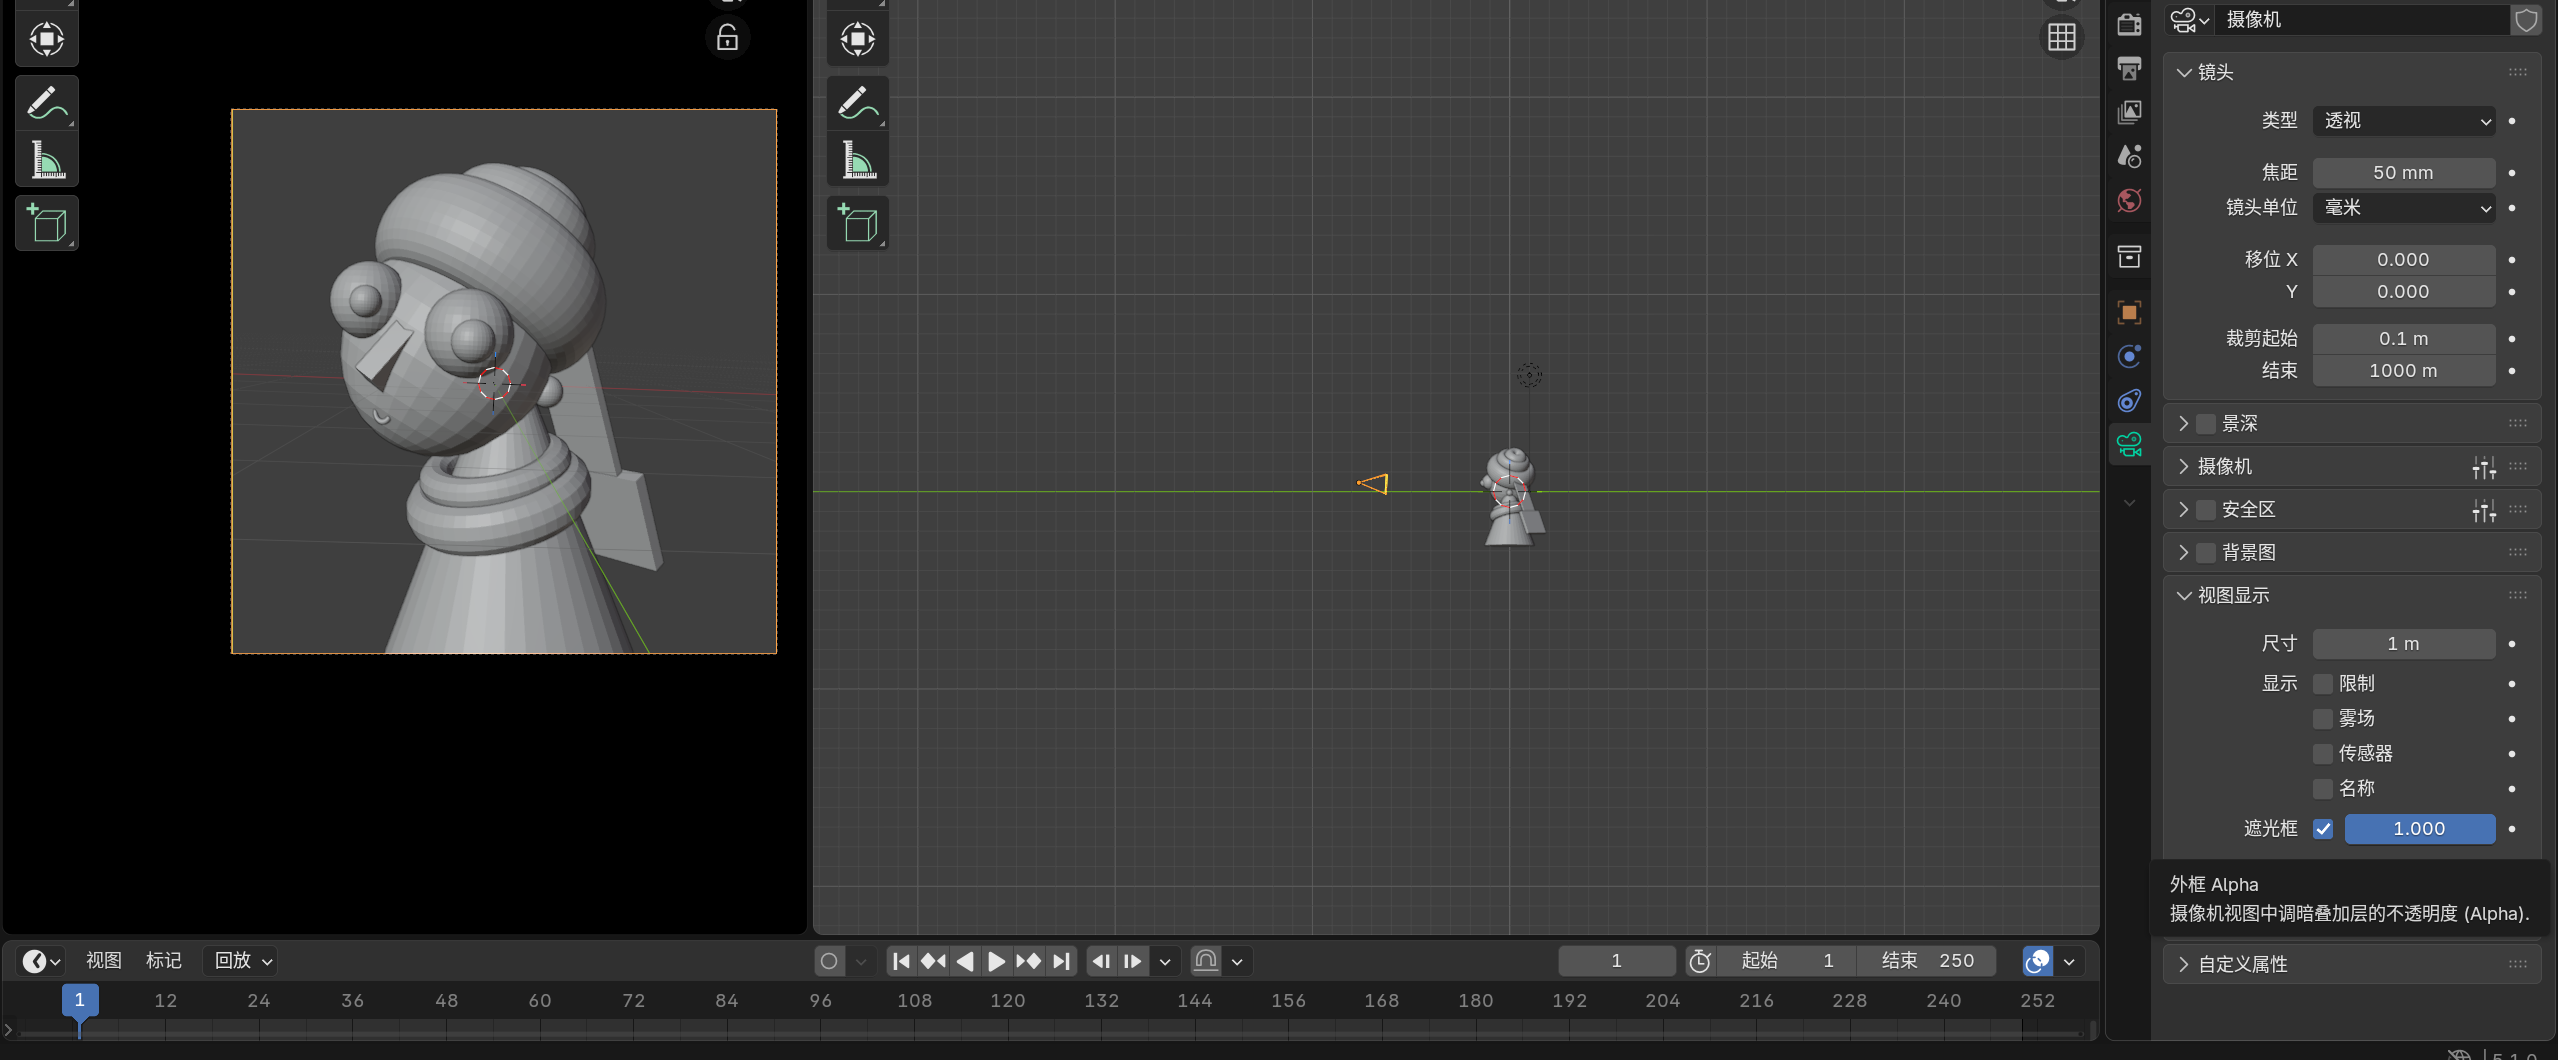Expand the 背景图 panel
2558x1060 pixels.
point(2183,552)
